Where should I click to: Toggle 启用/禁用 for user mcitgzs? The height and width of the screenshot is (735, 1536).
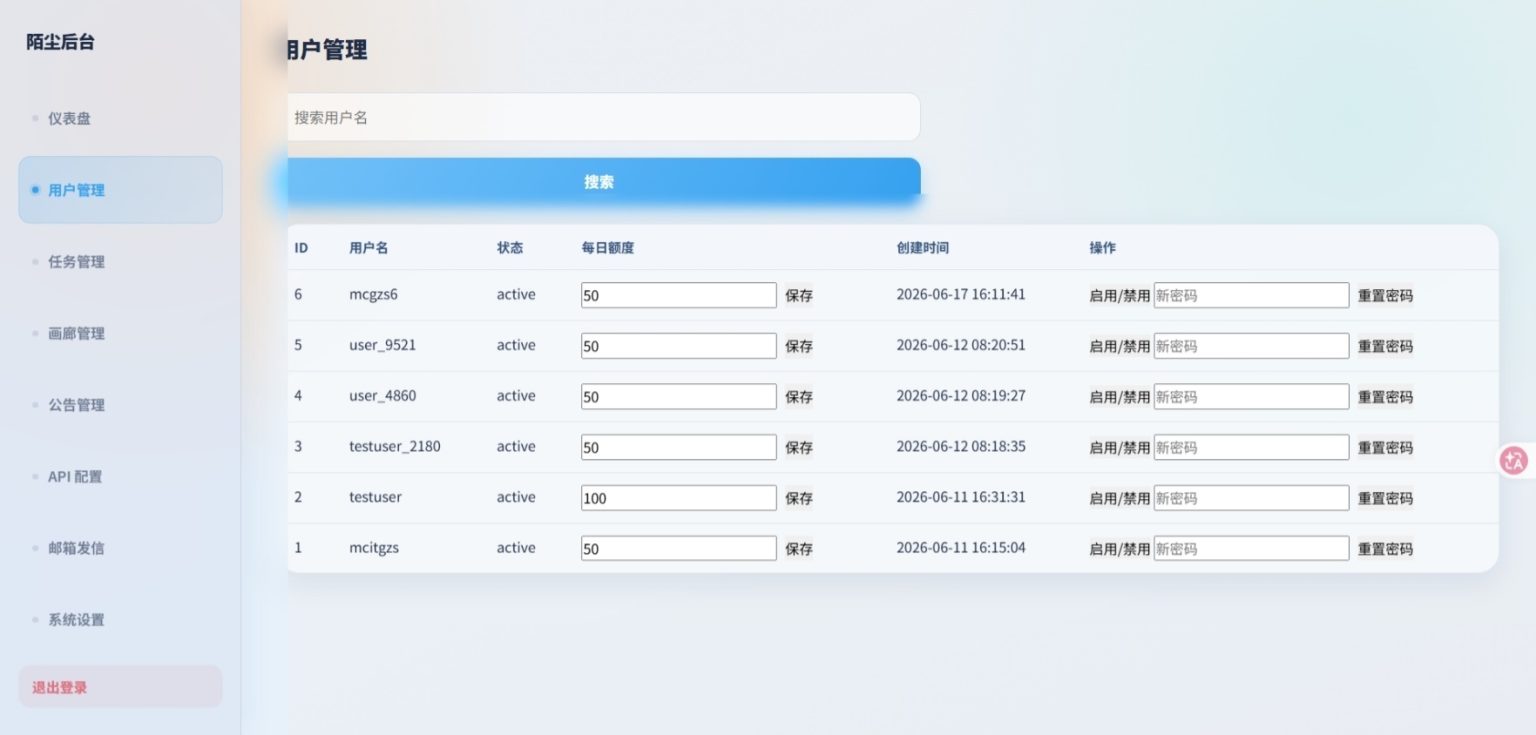(1120, 549)
